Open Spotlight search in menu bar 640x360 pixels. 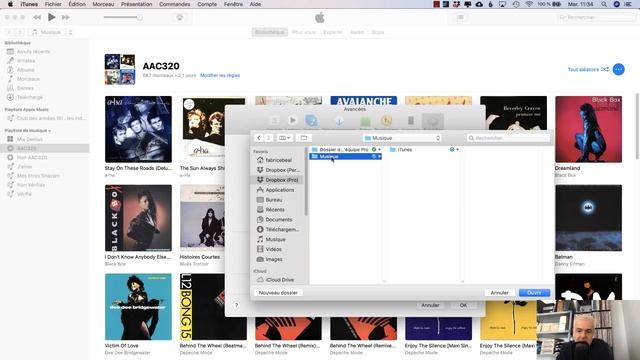[x=604, y=4]
